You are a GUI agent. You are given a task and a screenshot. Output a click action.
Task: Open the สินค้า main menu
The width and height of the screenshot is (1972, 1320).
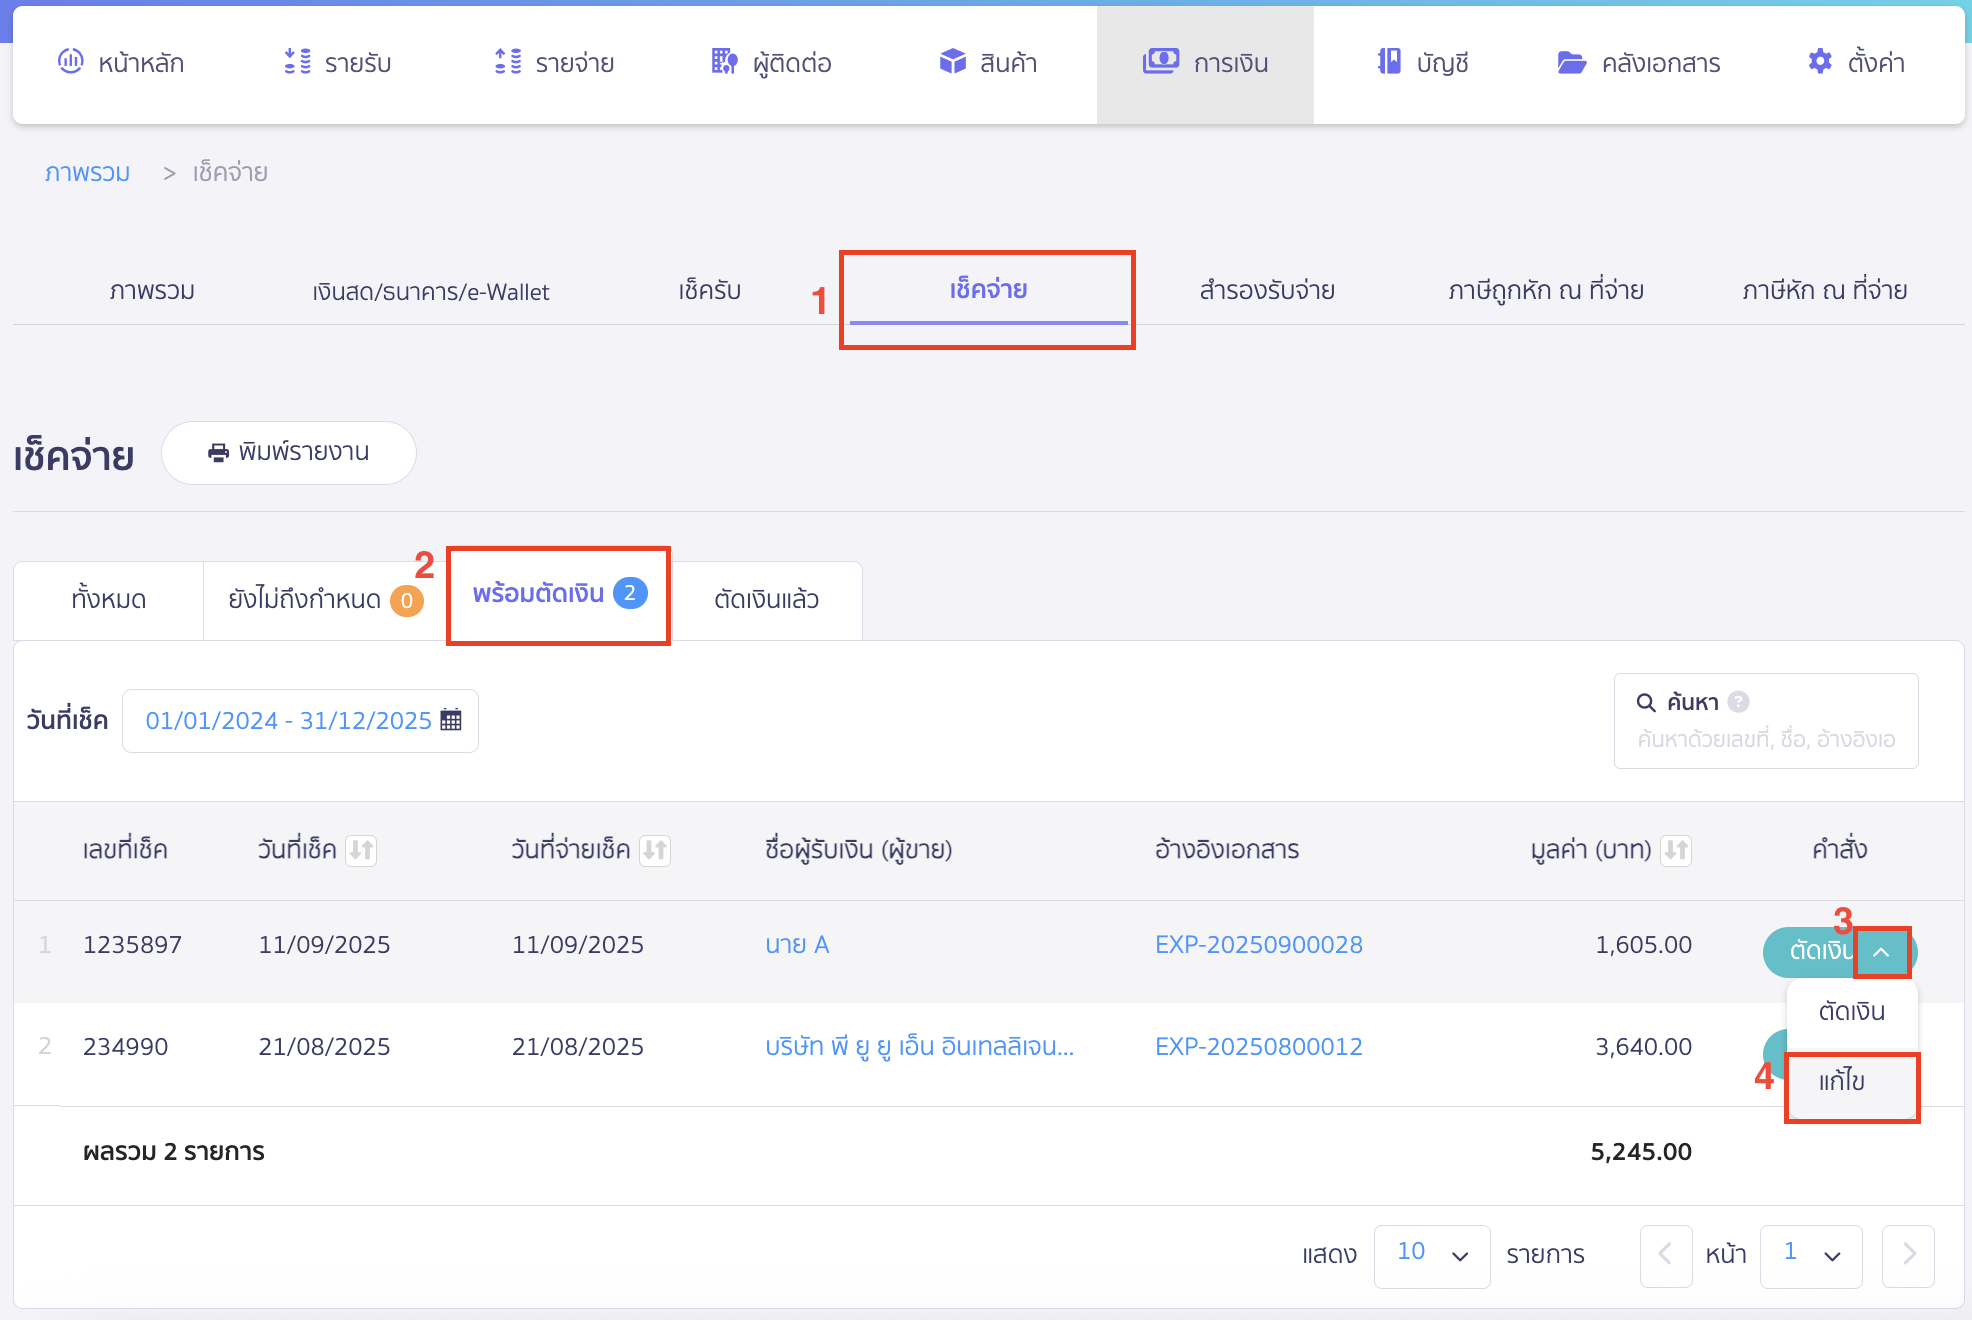989,63
